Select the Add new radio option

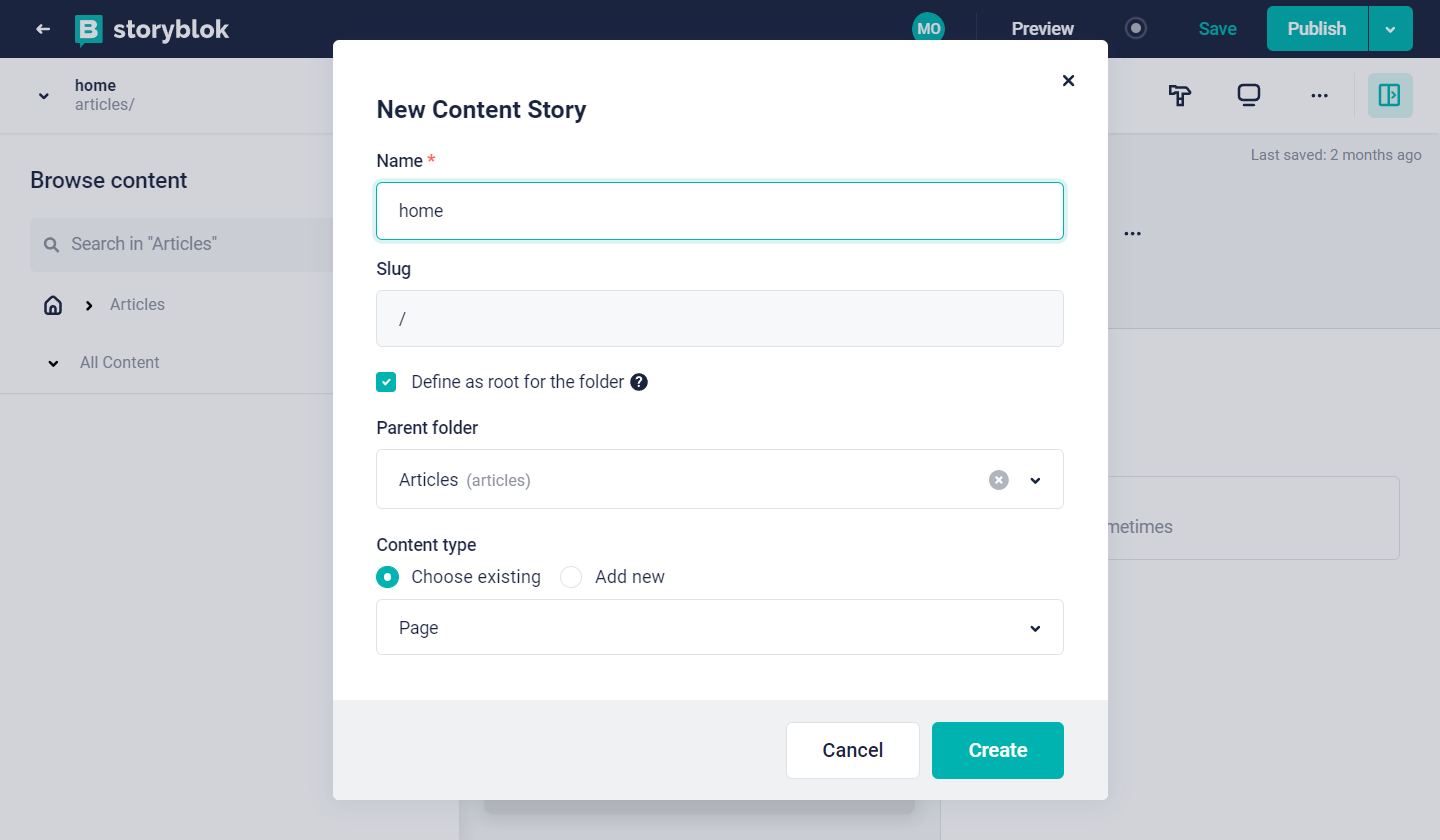tap(571, 577)
